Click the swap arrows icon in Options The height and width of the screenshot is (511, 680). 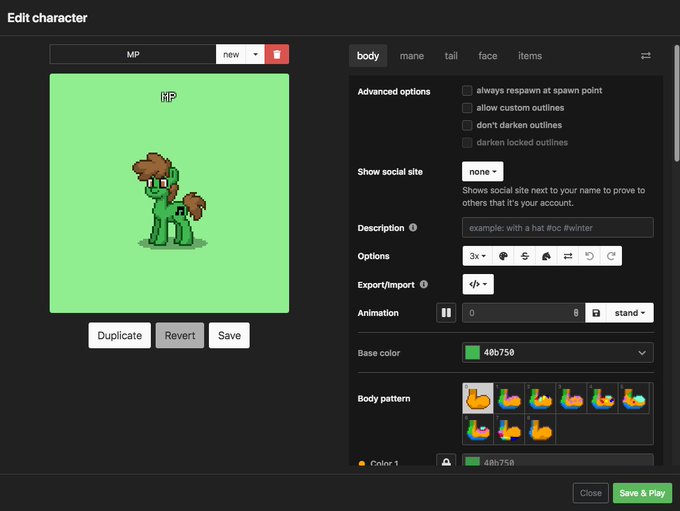(568, 256)
